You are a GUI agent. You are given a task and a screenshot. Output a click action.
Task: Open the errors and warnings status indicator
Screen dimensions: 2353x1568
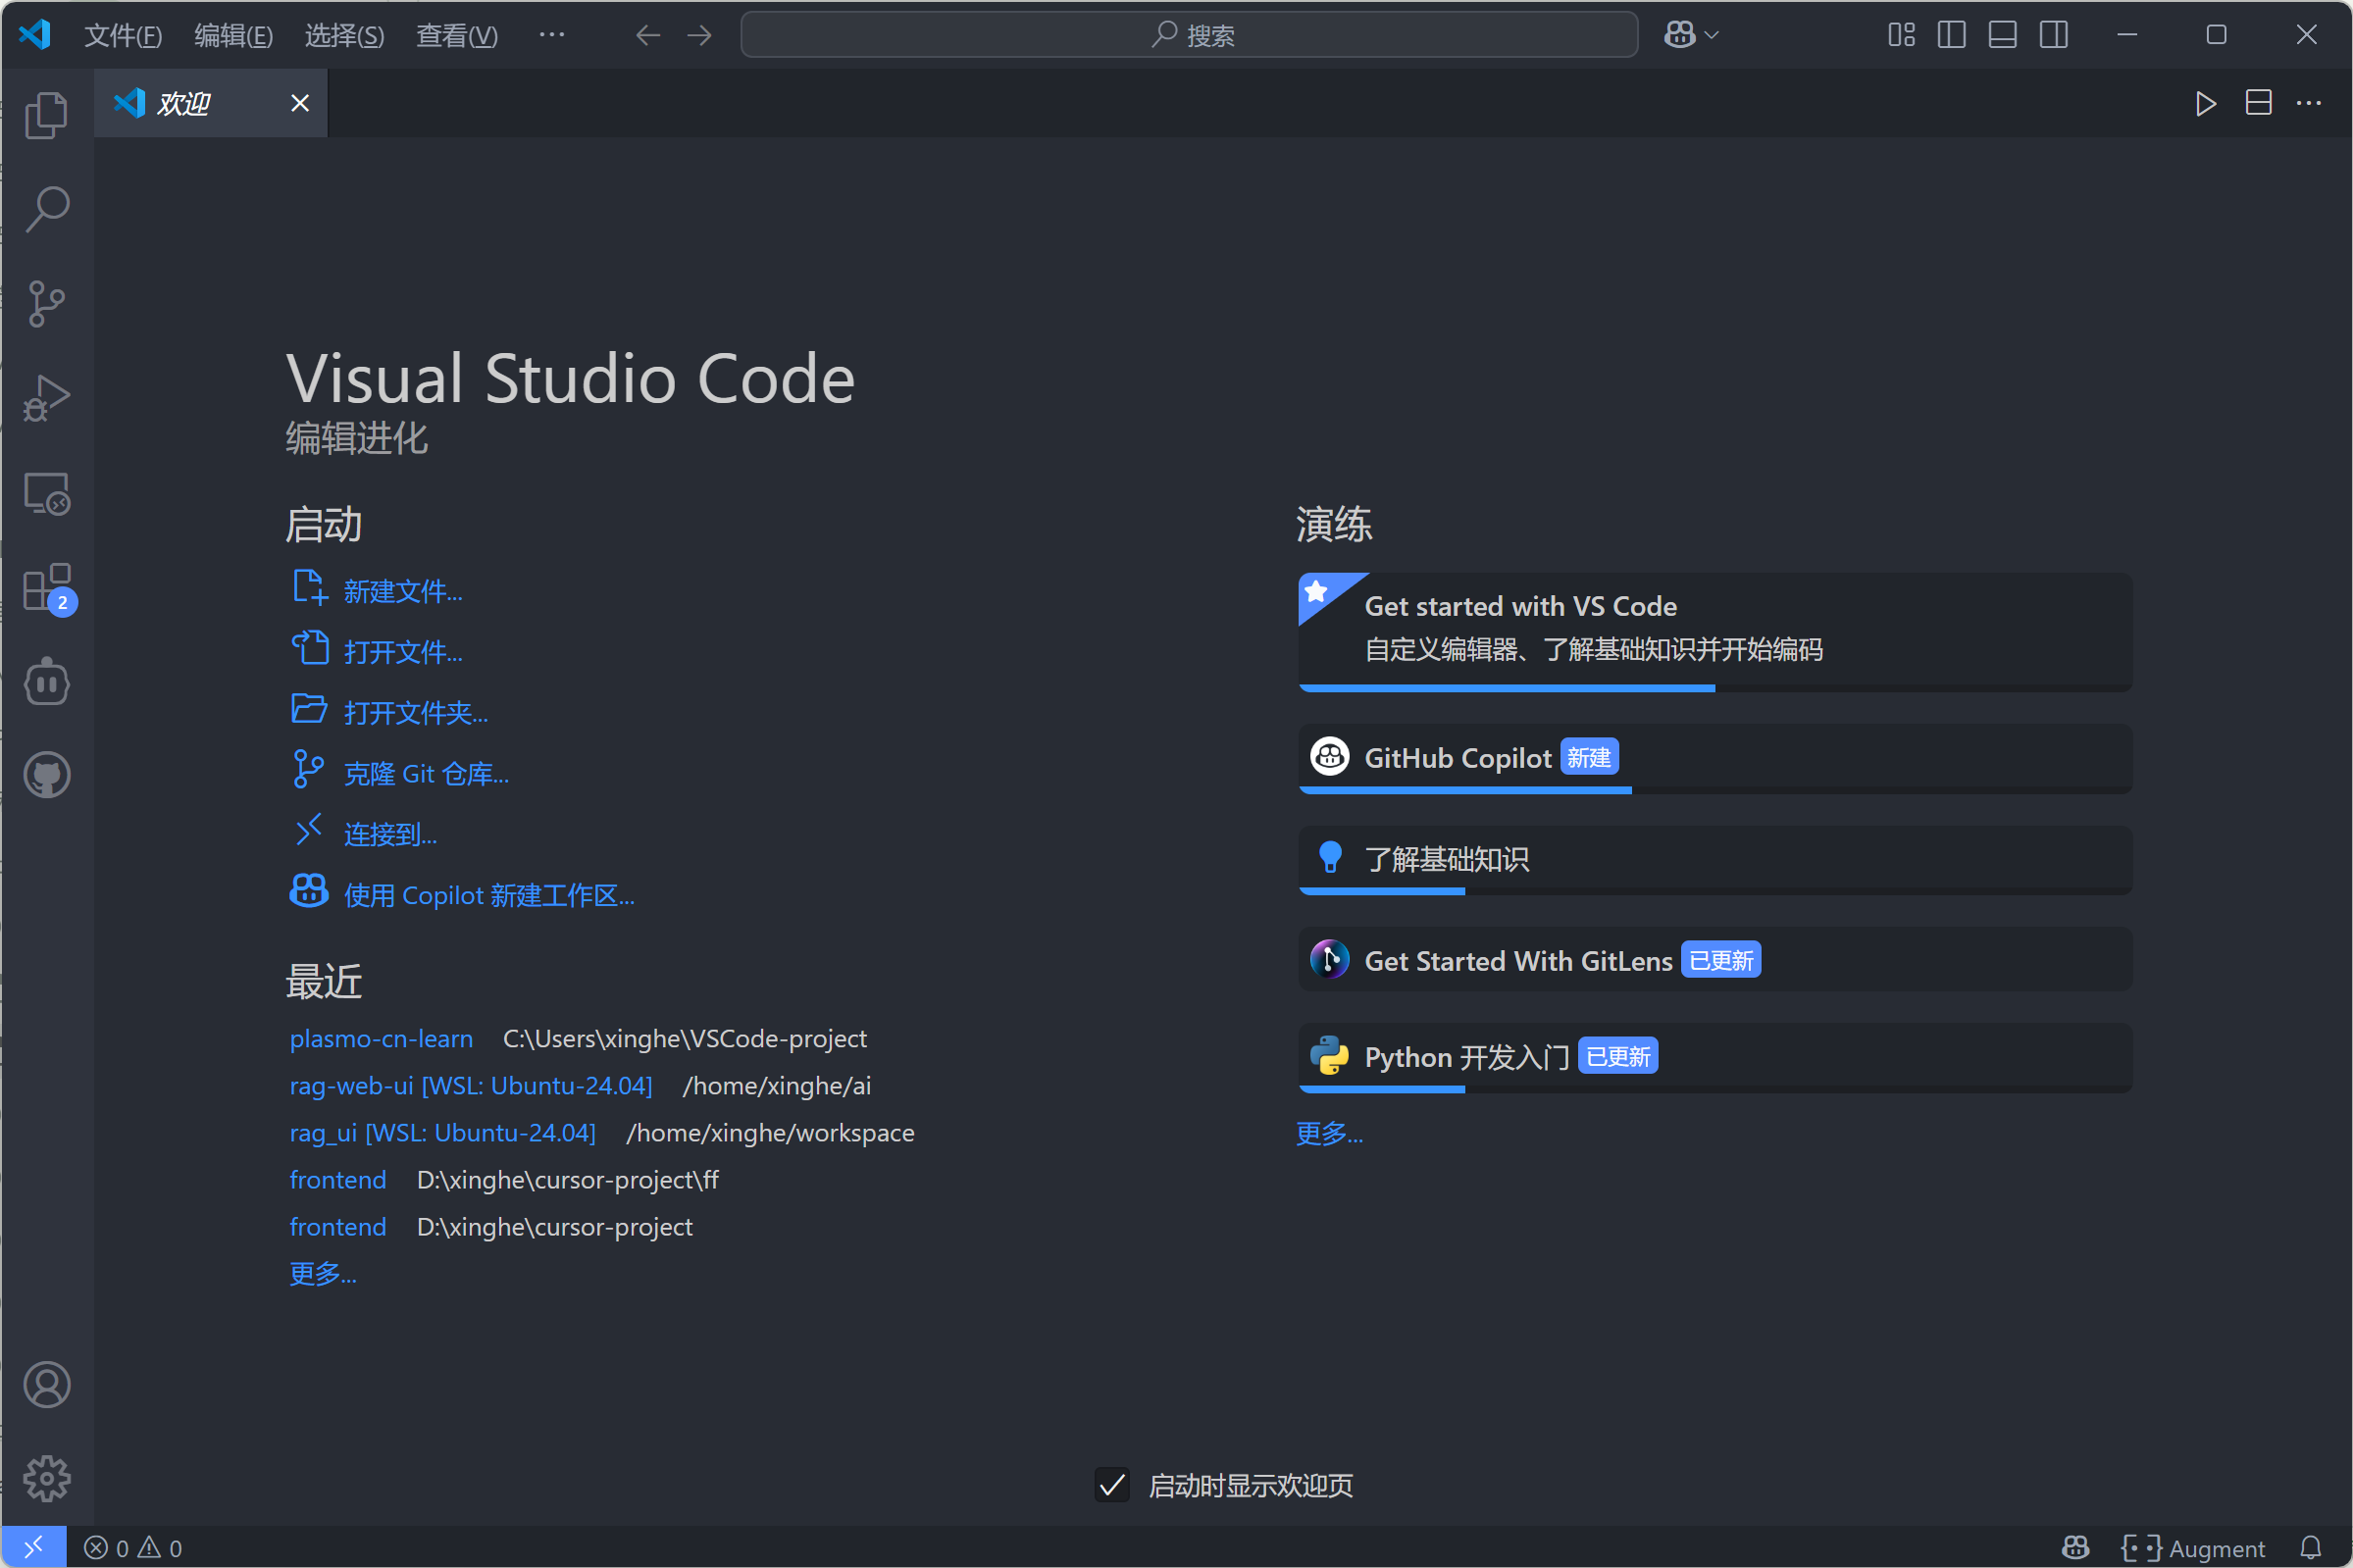(x=133, y=1548)
